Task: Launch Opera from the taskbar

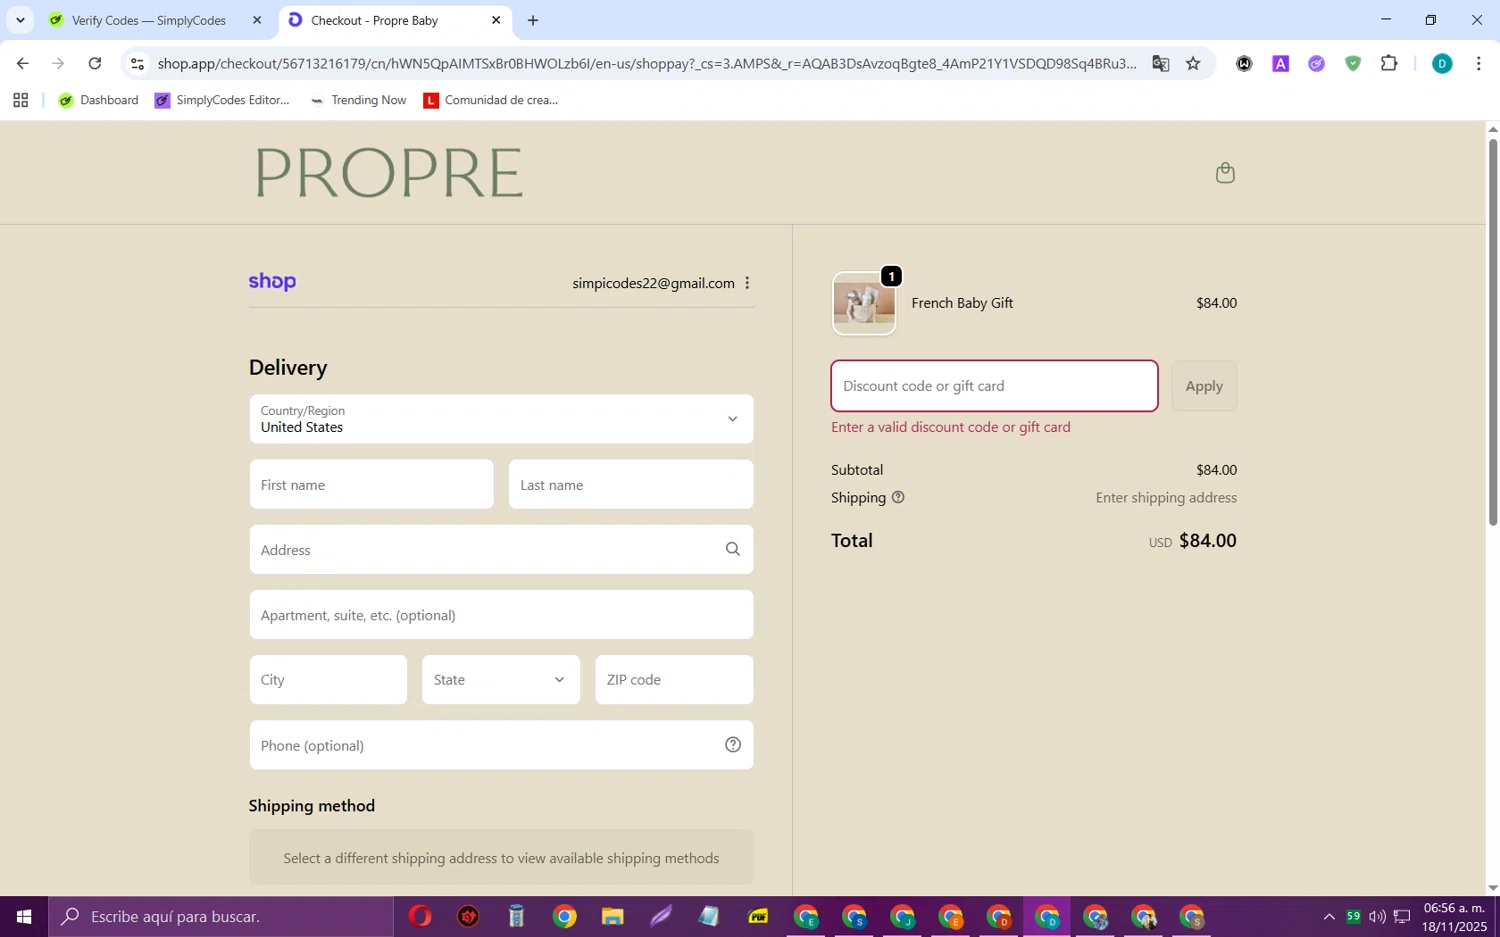Action: [x=420, y=916]
